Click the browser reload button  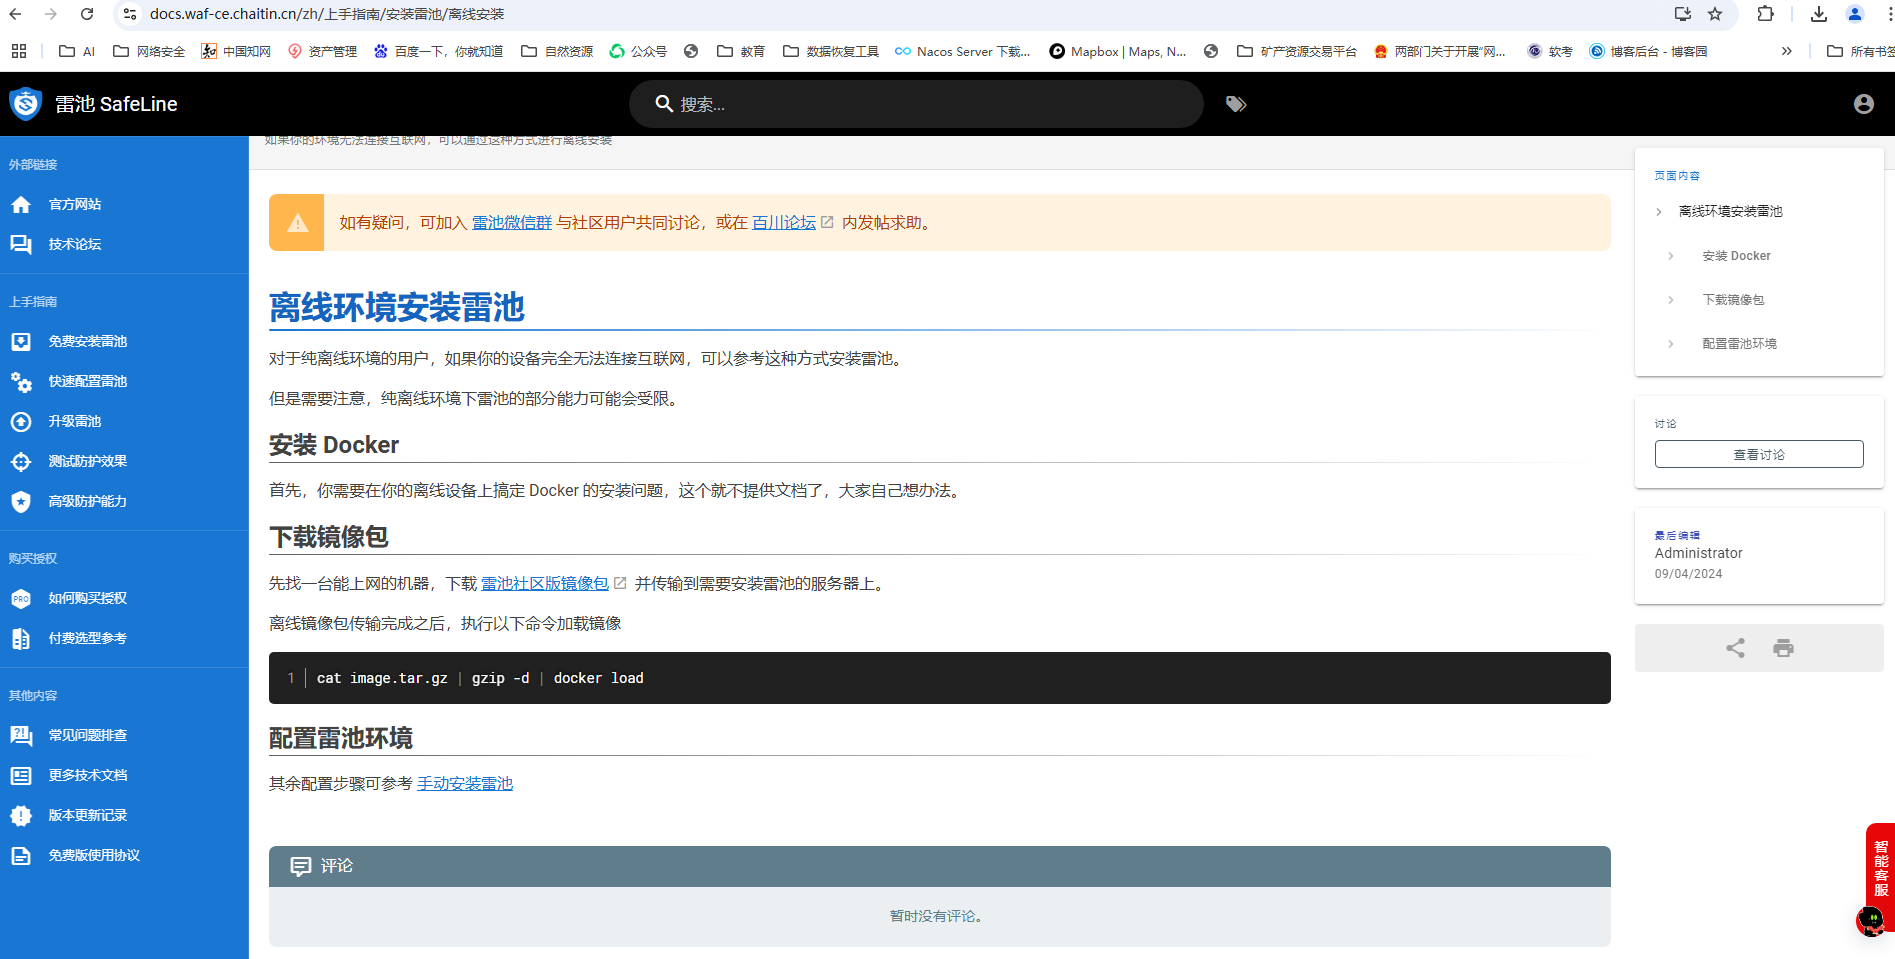click(87, 14)
